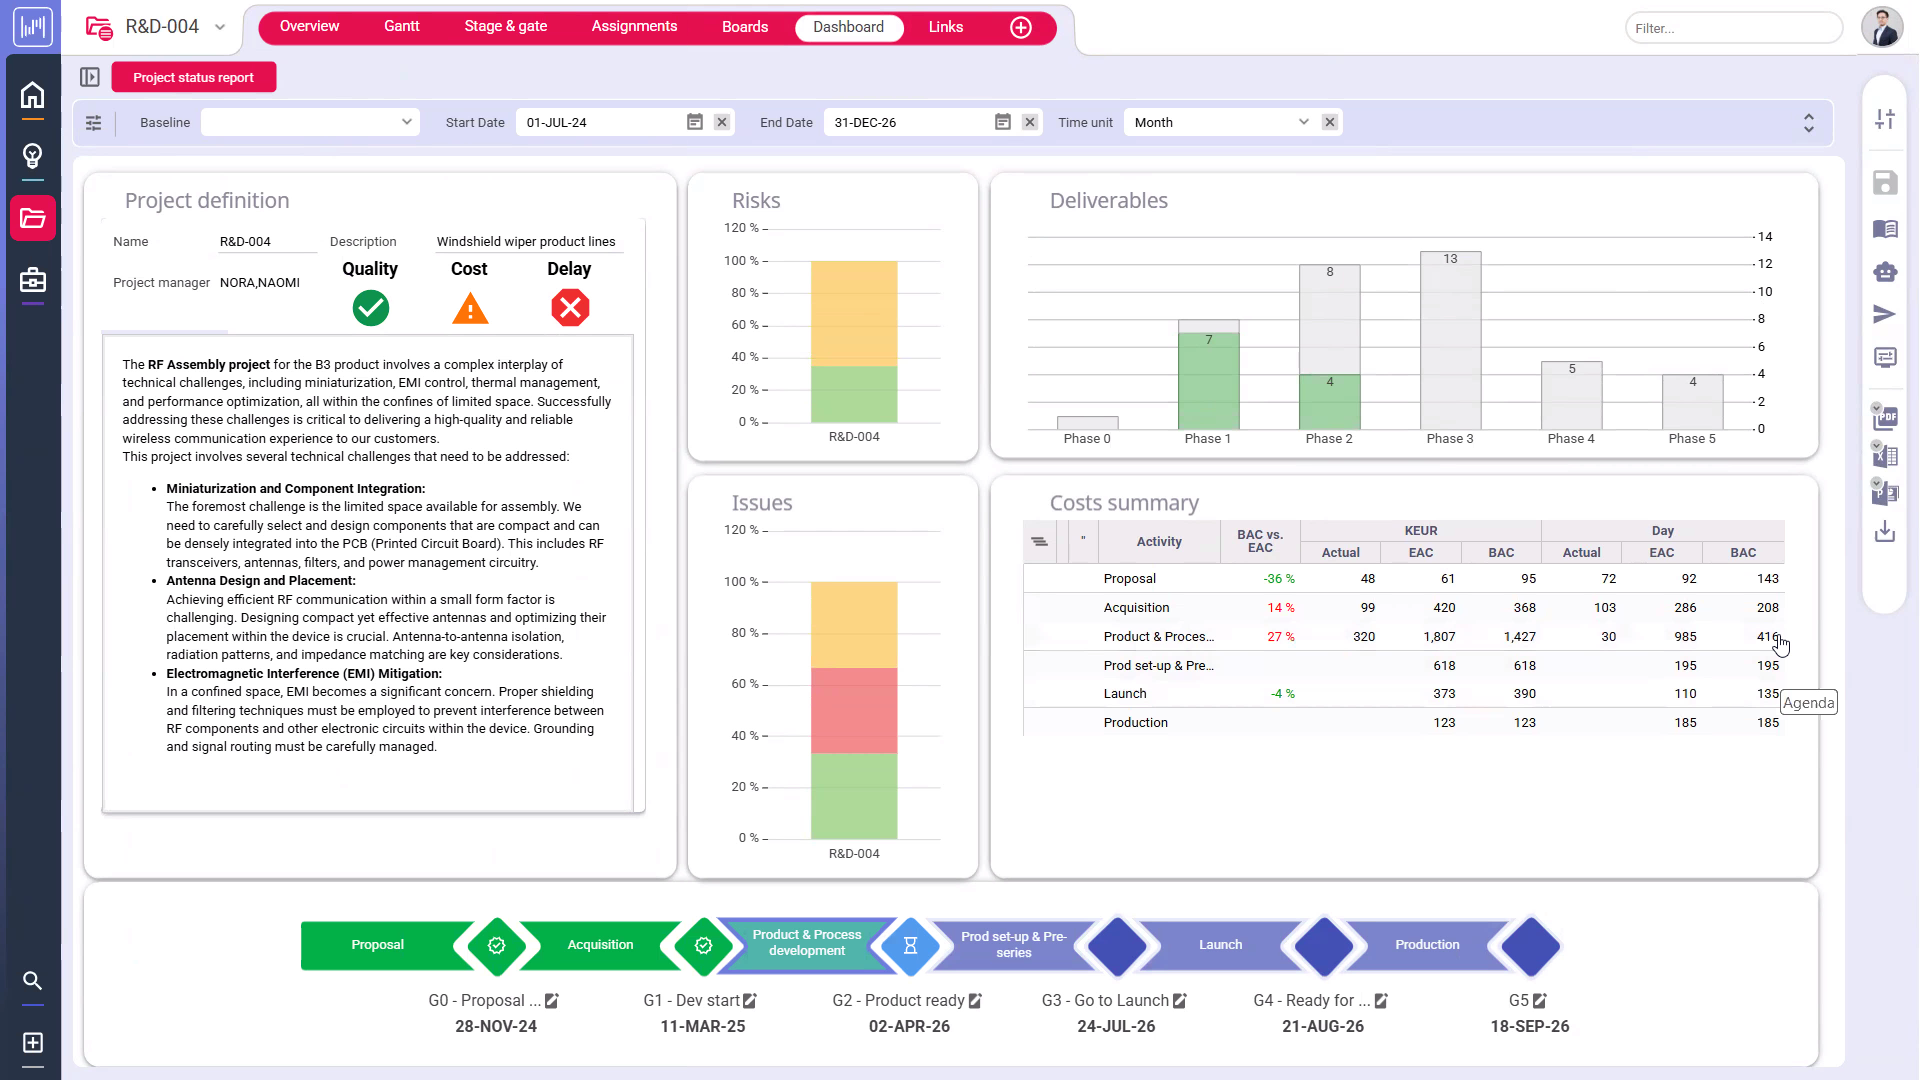Clear the Start Date field

(722, 121)
